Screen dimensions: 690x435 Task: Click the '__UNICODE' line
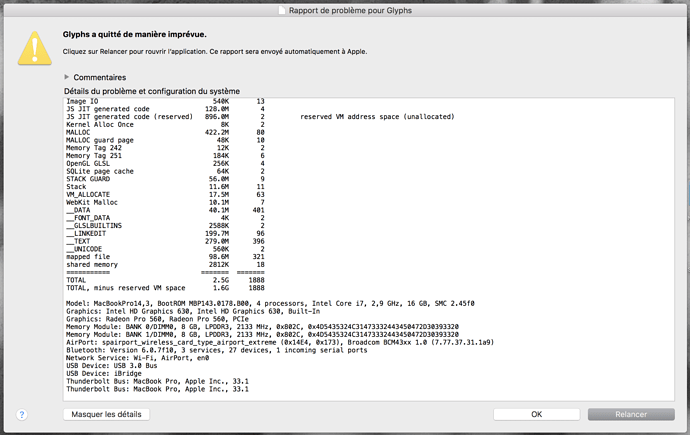165,249
